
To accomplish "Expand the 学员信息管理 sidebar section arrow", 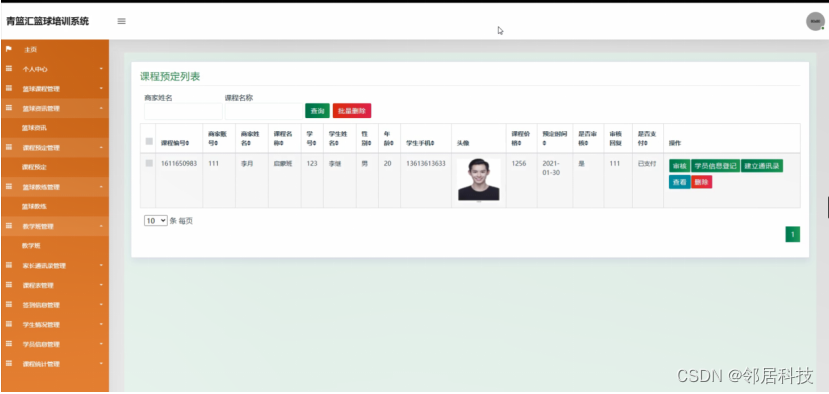I will (101, 344).
